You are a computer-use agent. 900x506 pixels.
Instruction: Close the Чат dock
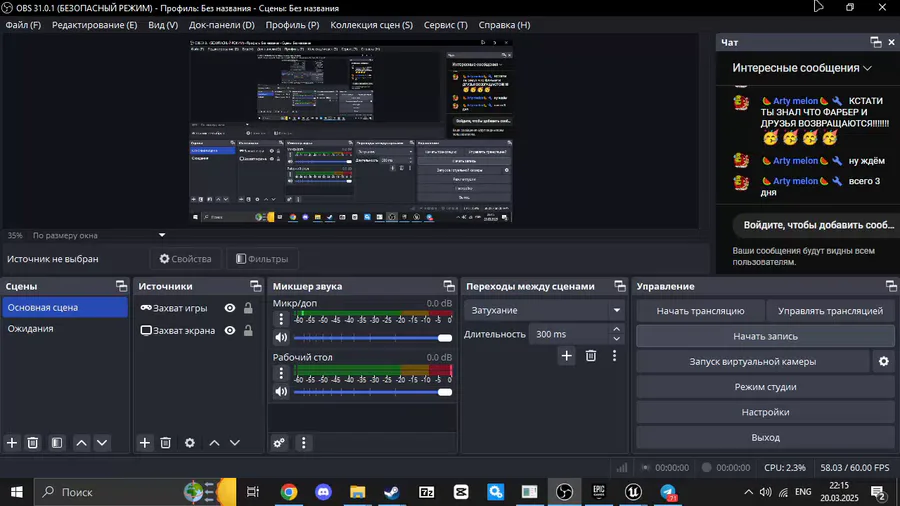click(x=891, y=42)
